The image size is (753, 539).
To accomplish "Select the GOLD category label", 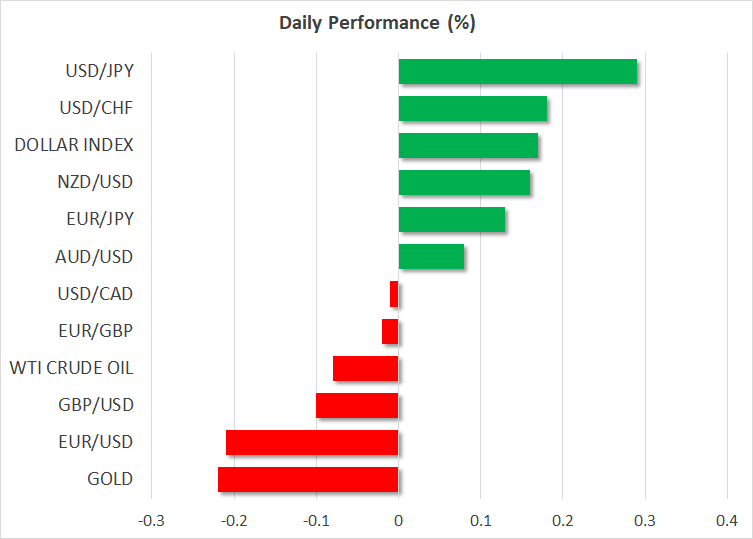I will click(x=110, y=479).
